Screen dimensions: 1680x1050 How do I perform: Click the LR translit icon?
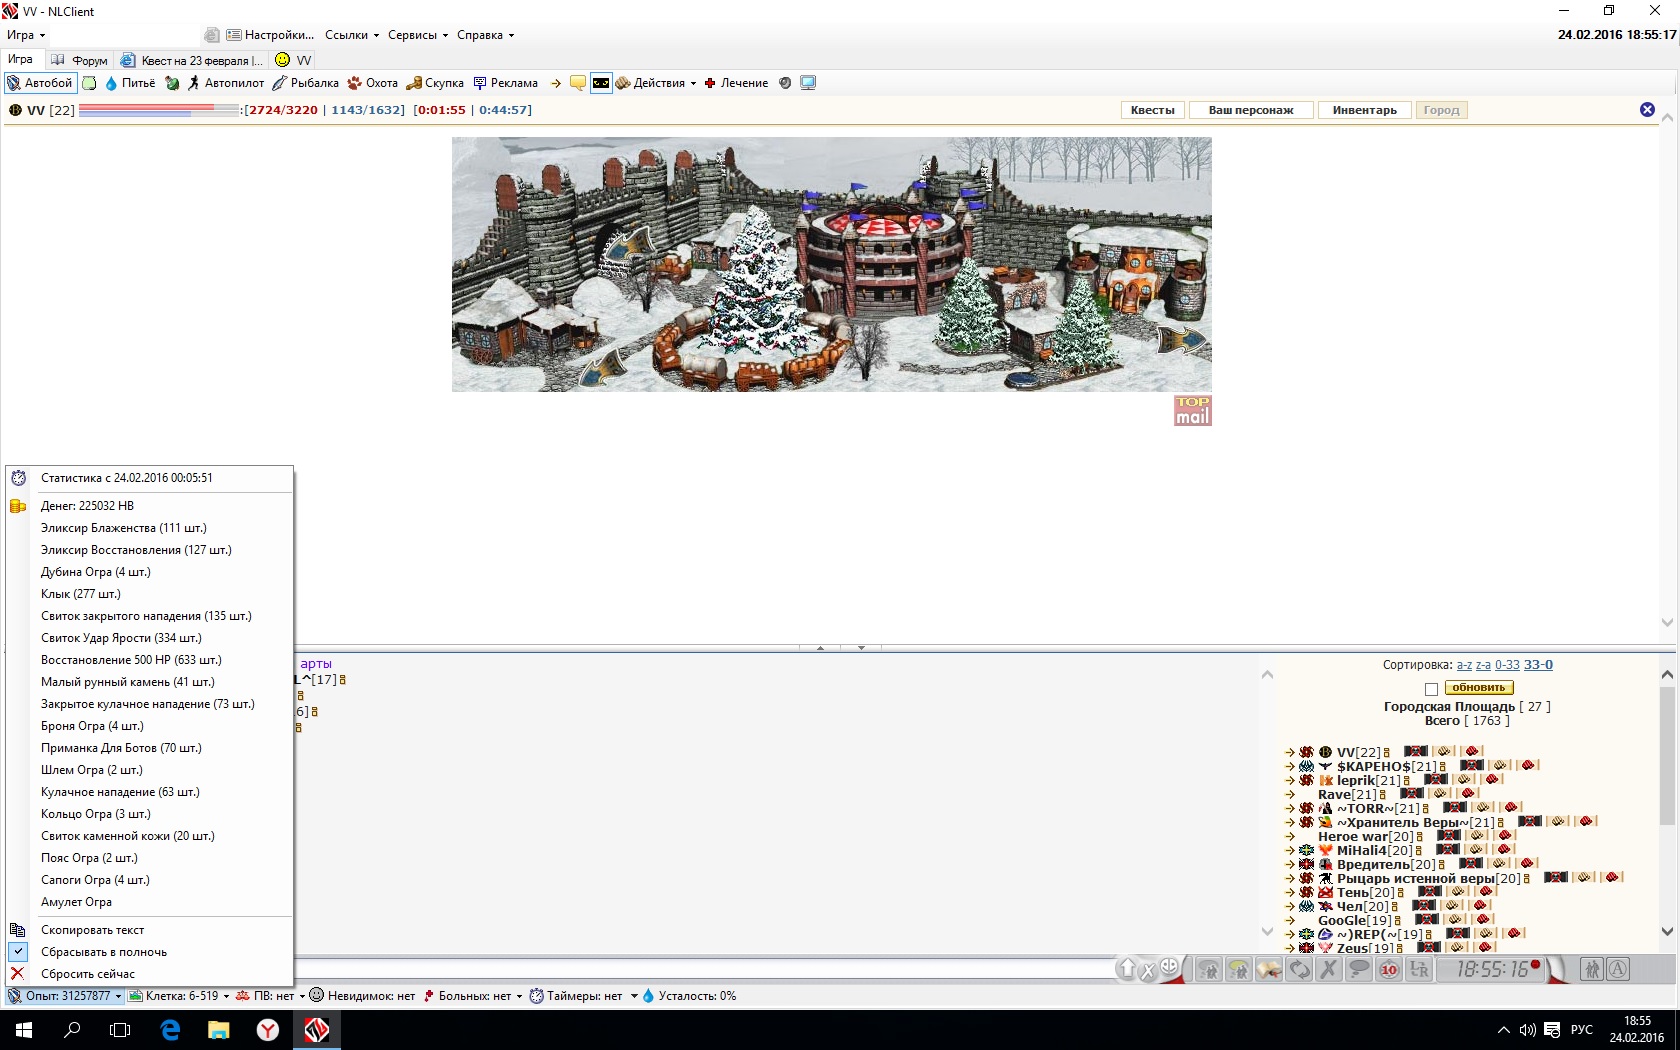1419,969
